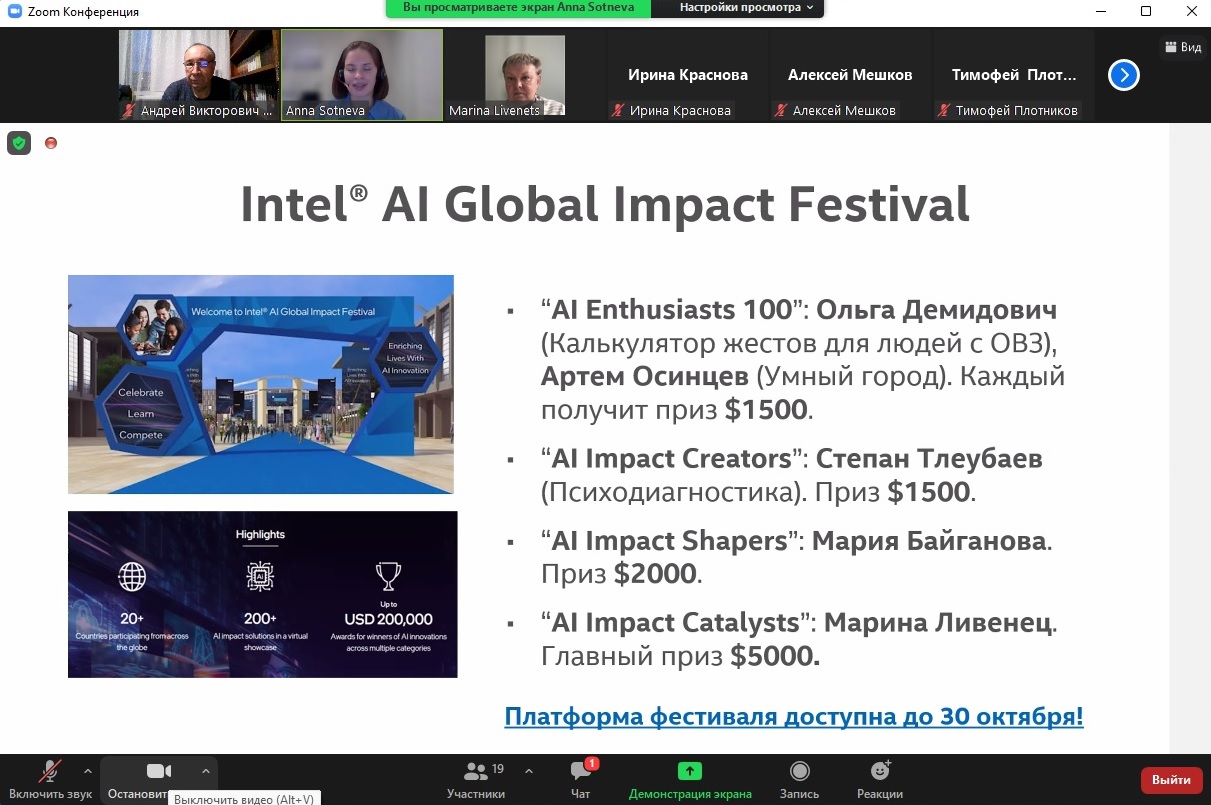Click the name Мария Байганова on slide

coord(929,541)
